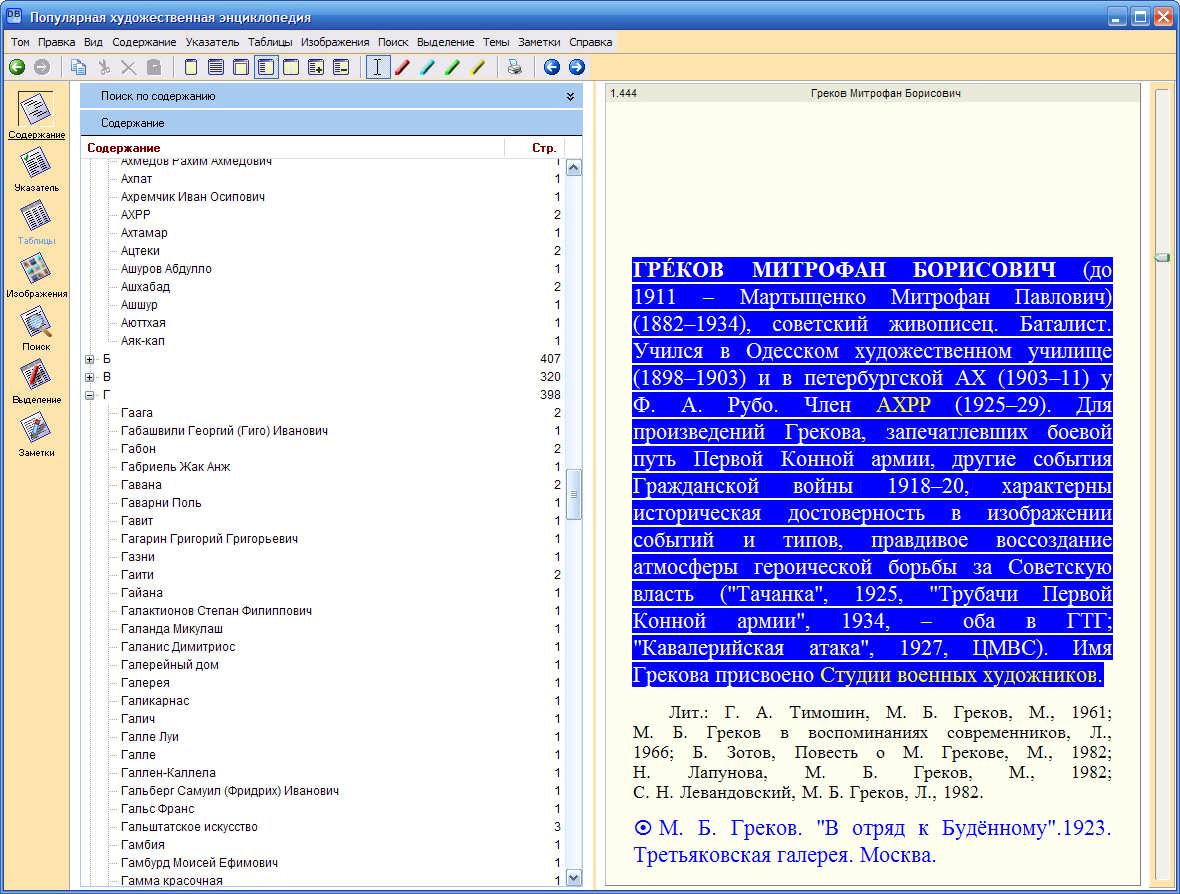The height and width of the screenshot is (894, 1180).
Task: Open the "В отряд к Будённому" image link
Action: (x=872, y=841)
